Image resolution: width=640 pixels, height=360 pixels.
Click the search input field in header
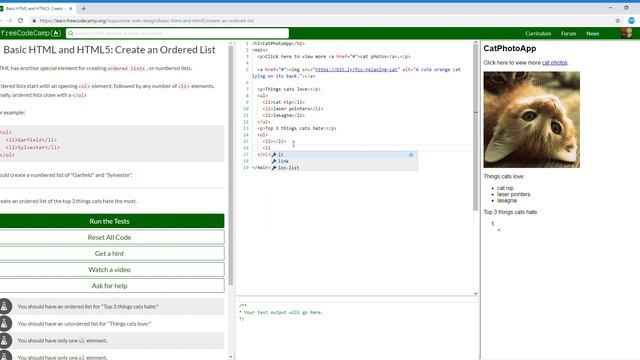(178, 33)
